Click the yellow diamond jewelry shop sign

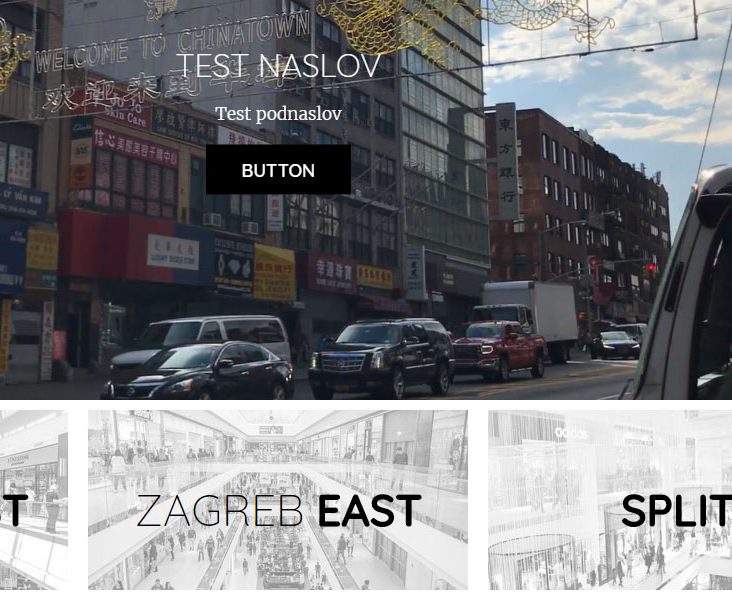click(x=274, y=273)
